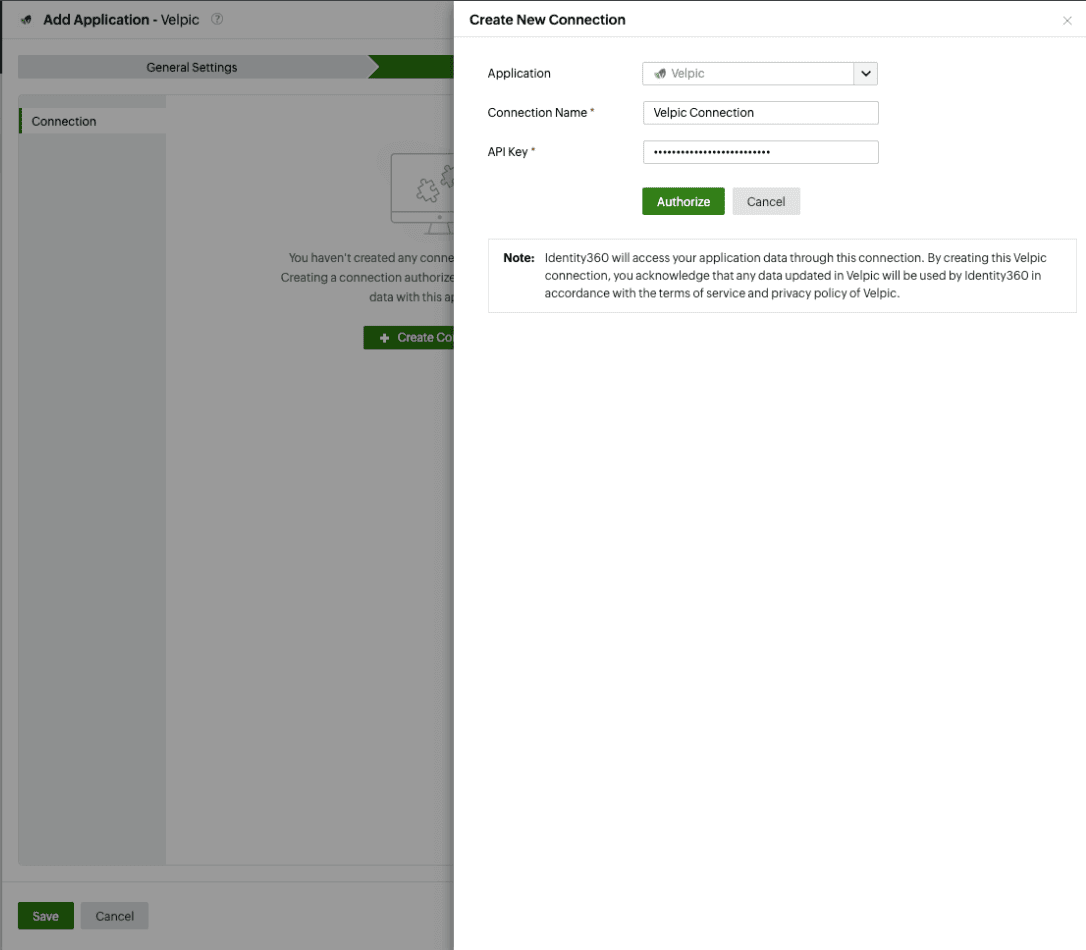Screen dimensions: 1086x950
Task: Focus the Connection Name input field
Action: point(760,113)
